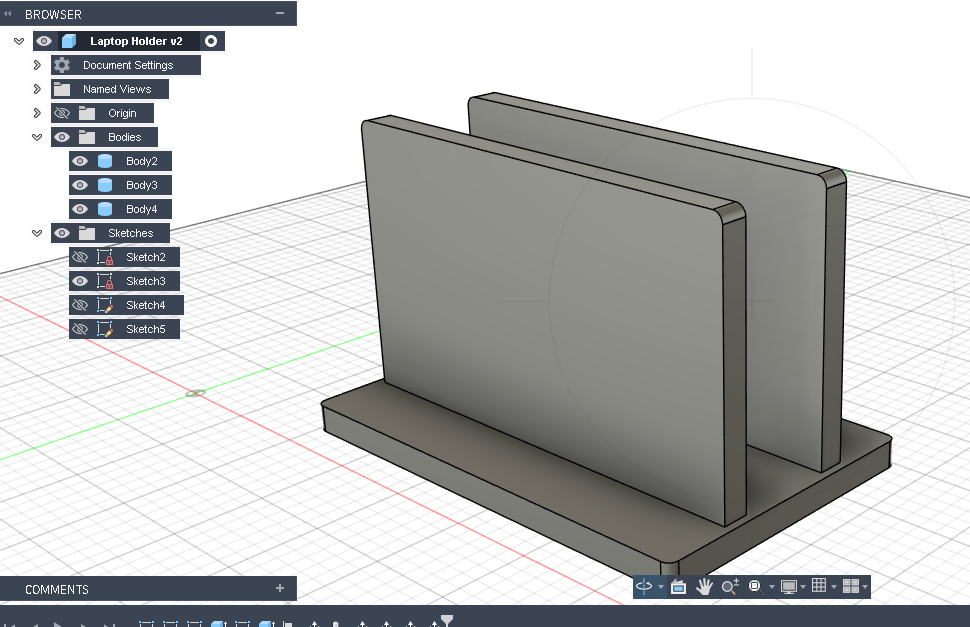The height and width of the screenshot is (627, 970).
Task: Open the Zoom Window dropdown arrow
Action: [771, 586]
